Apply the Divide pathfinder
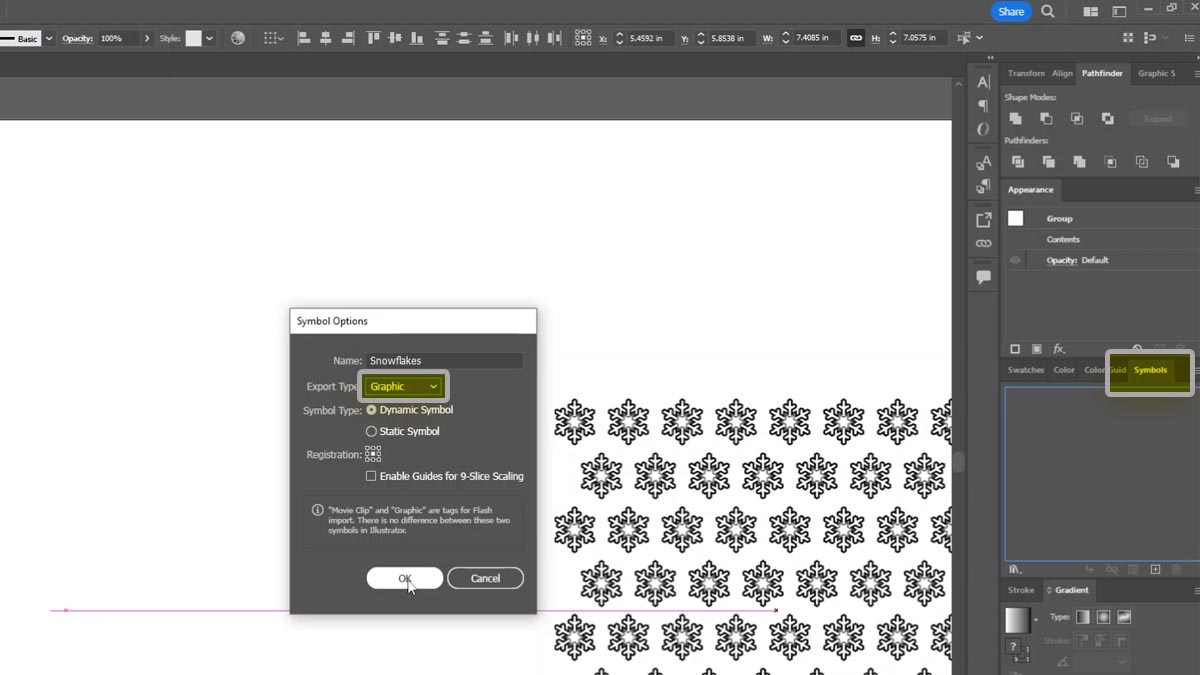The image size is (1200, 675). (x=1018, y=161)
